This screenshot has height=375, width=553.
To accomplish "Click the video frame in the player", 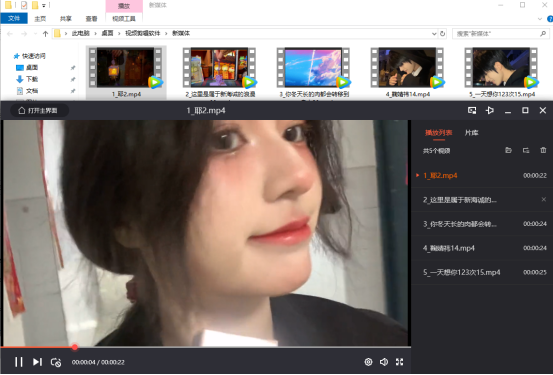I will pyautogui.click(x=207, y=233).
